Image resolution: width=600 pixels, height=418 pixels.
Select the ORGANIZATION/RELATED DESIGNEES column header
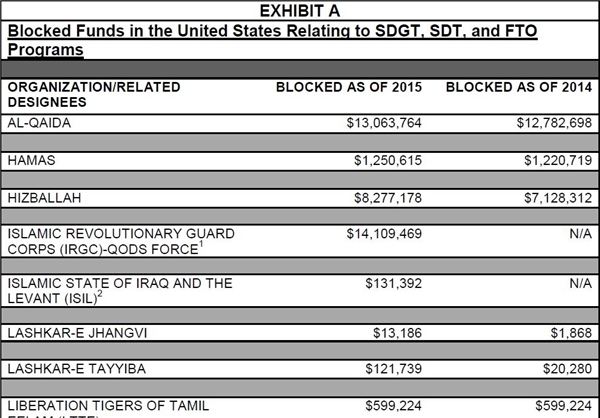coord(94,94)
